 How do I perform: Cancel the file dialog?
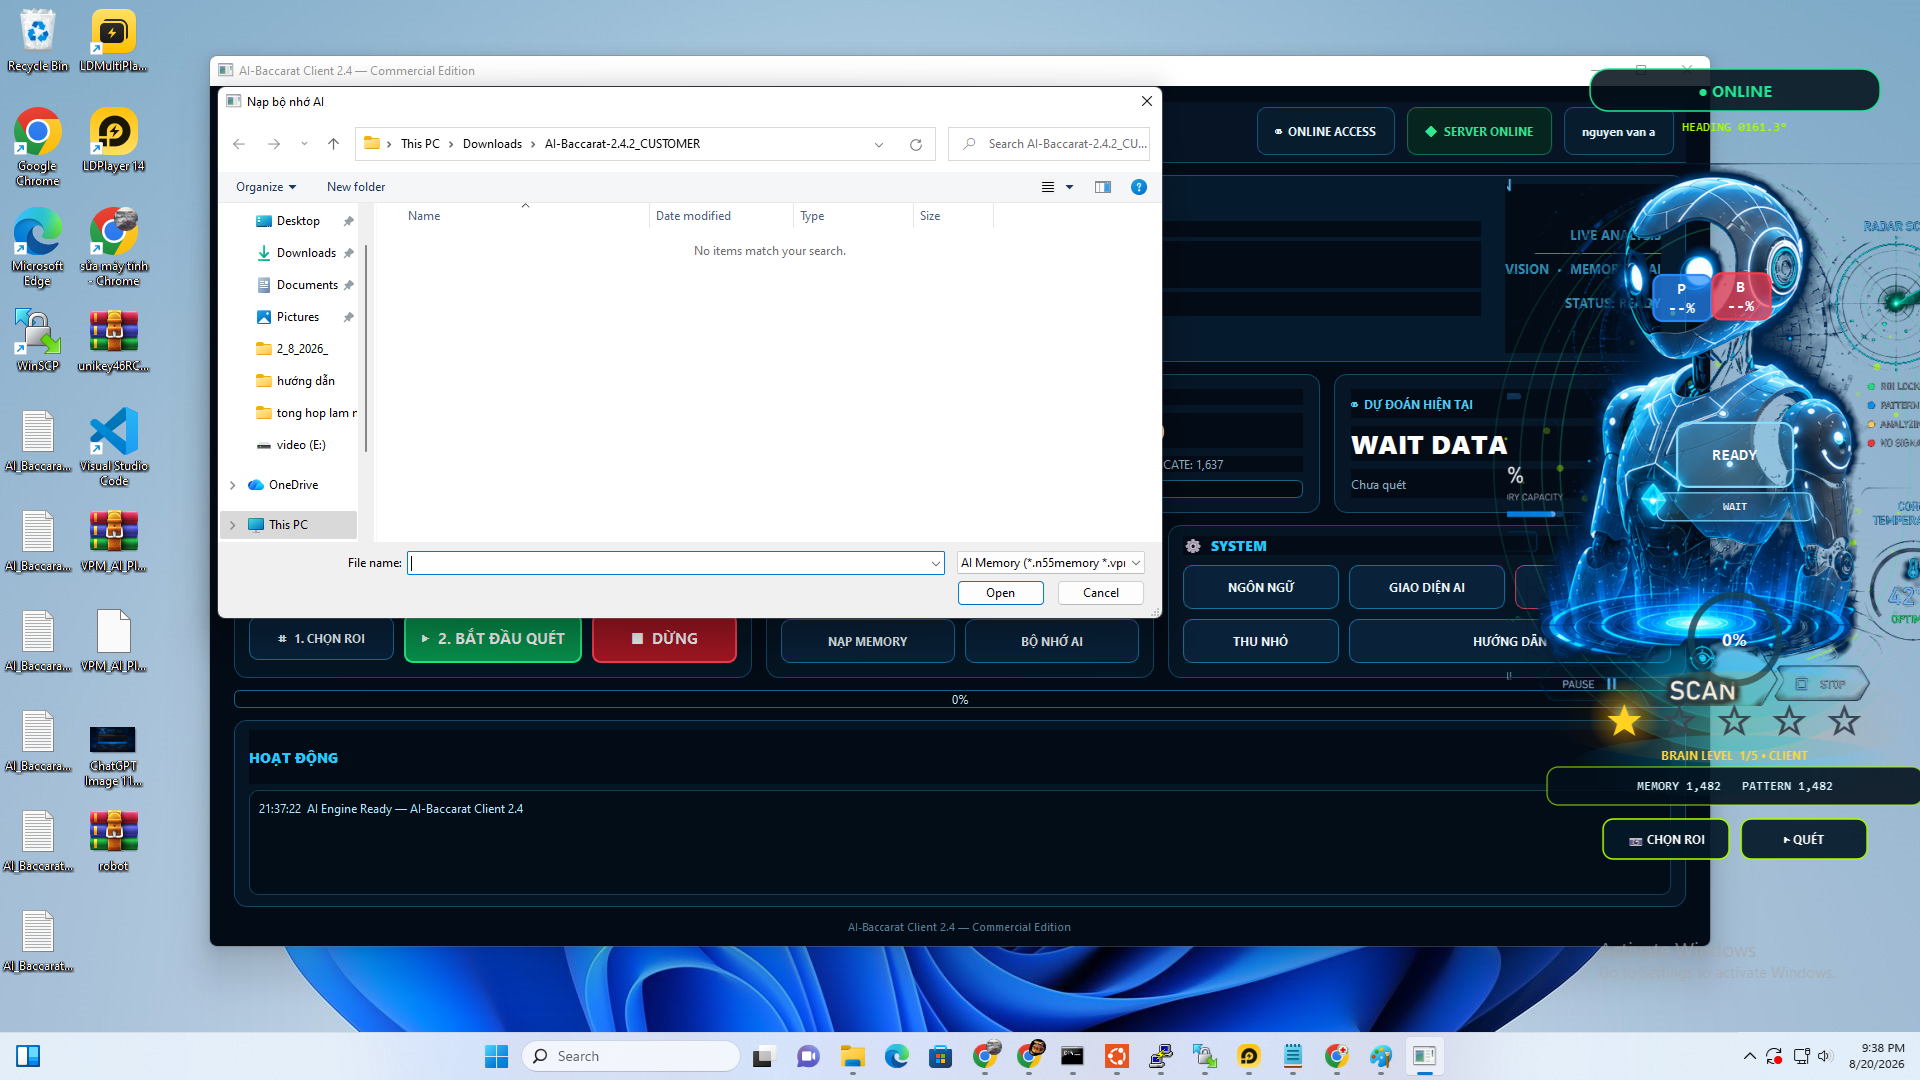[1101, 593]
